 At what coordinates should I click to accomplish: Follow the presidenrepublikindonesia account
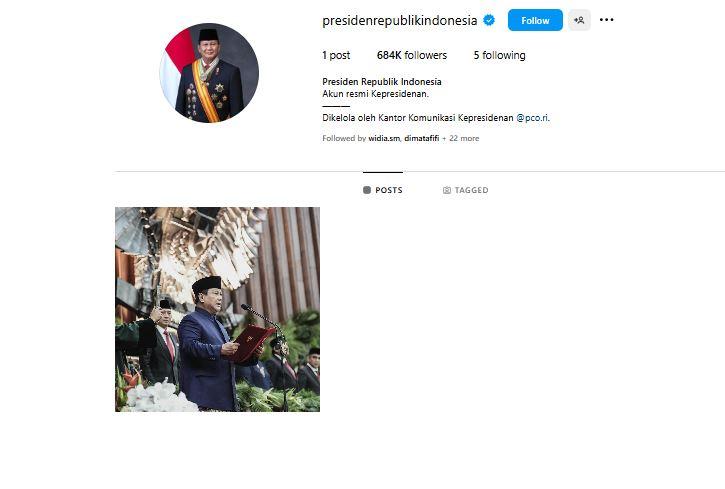(x=535, y=20)
